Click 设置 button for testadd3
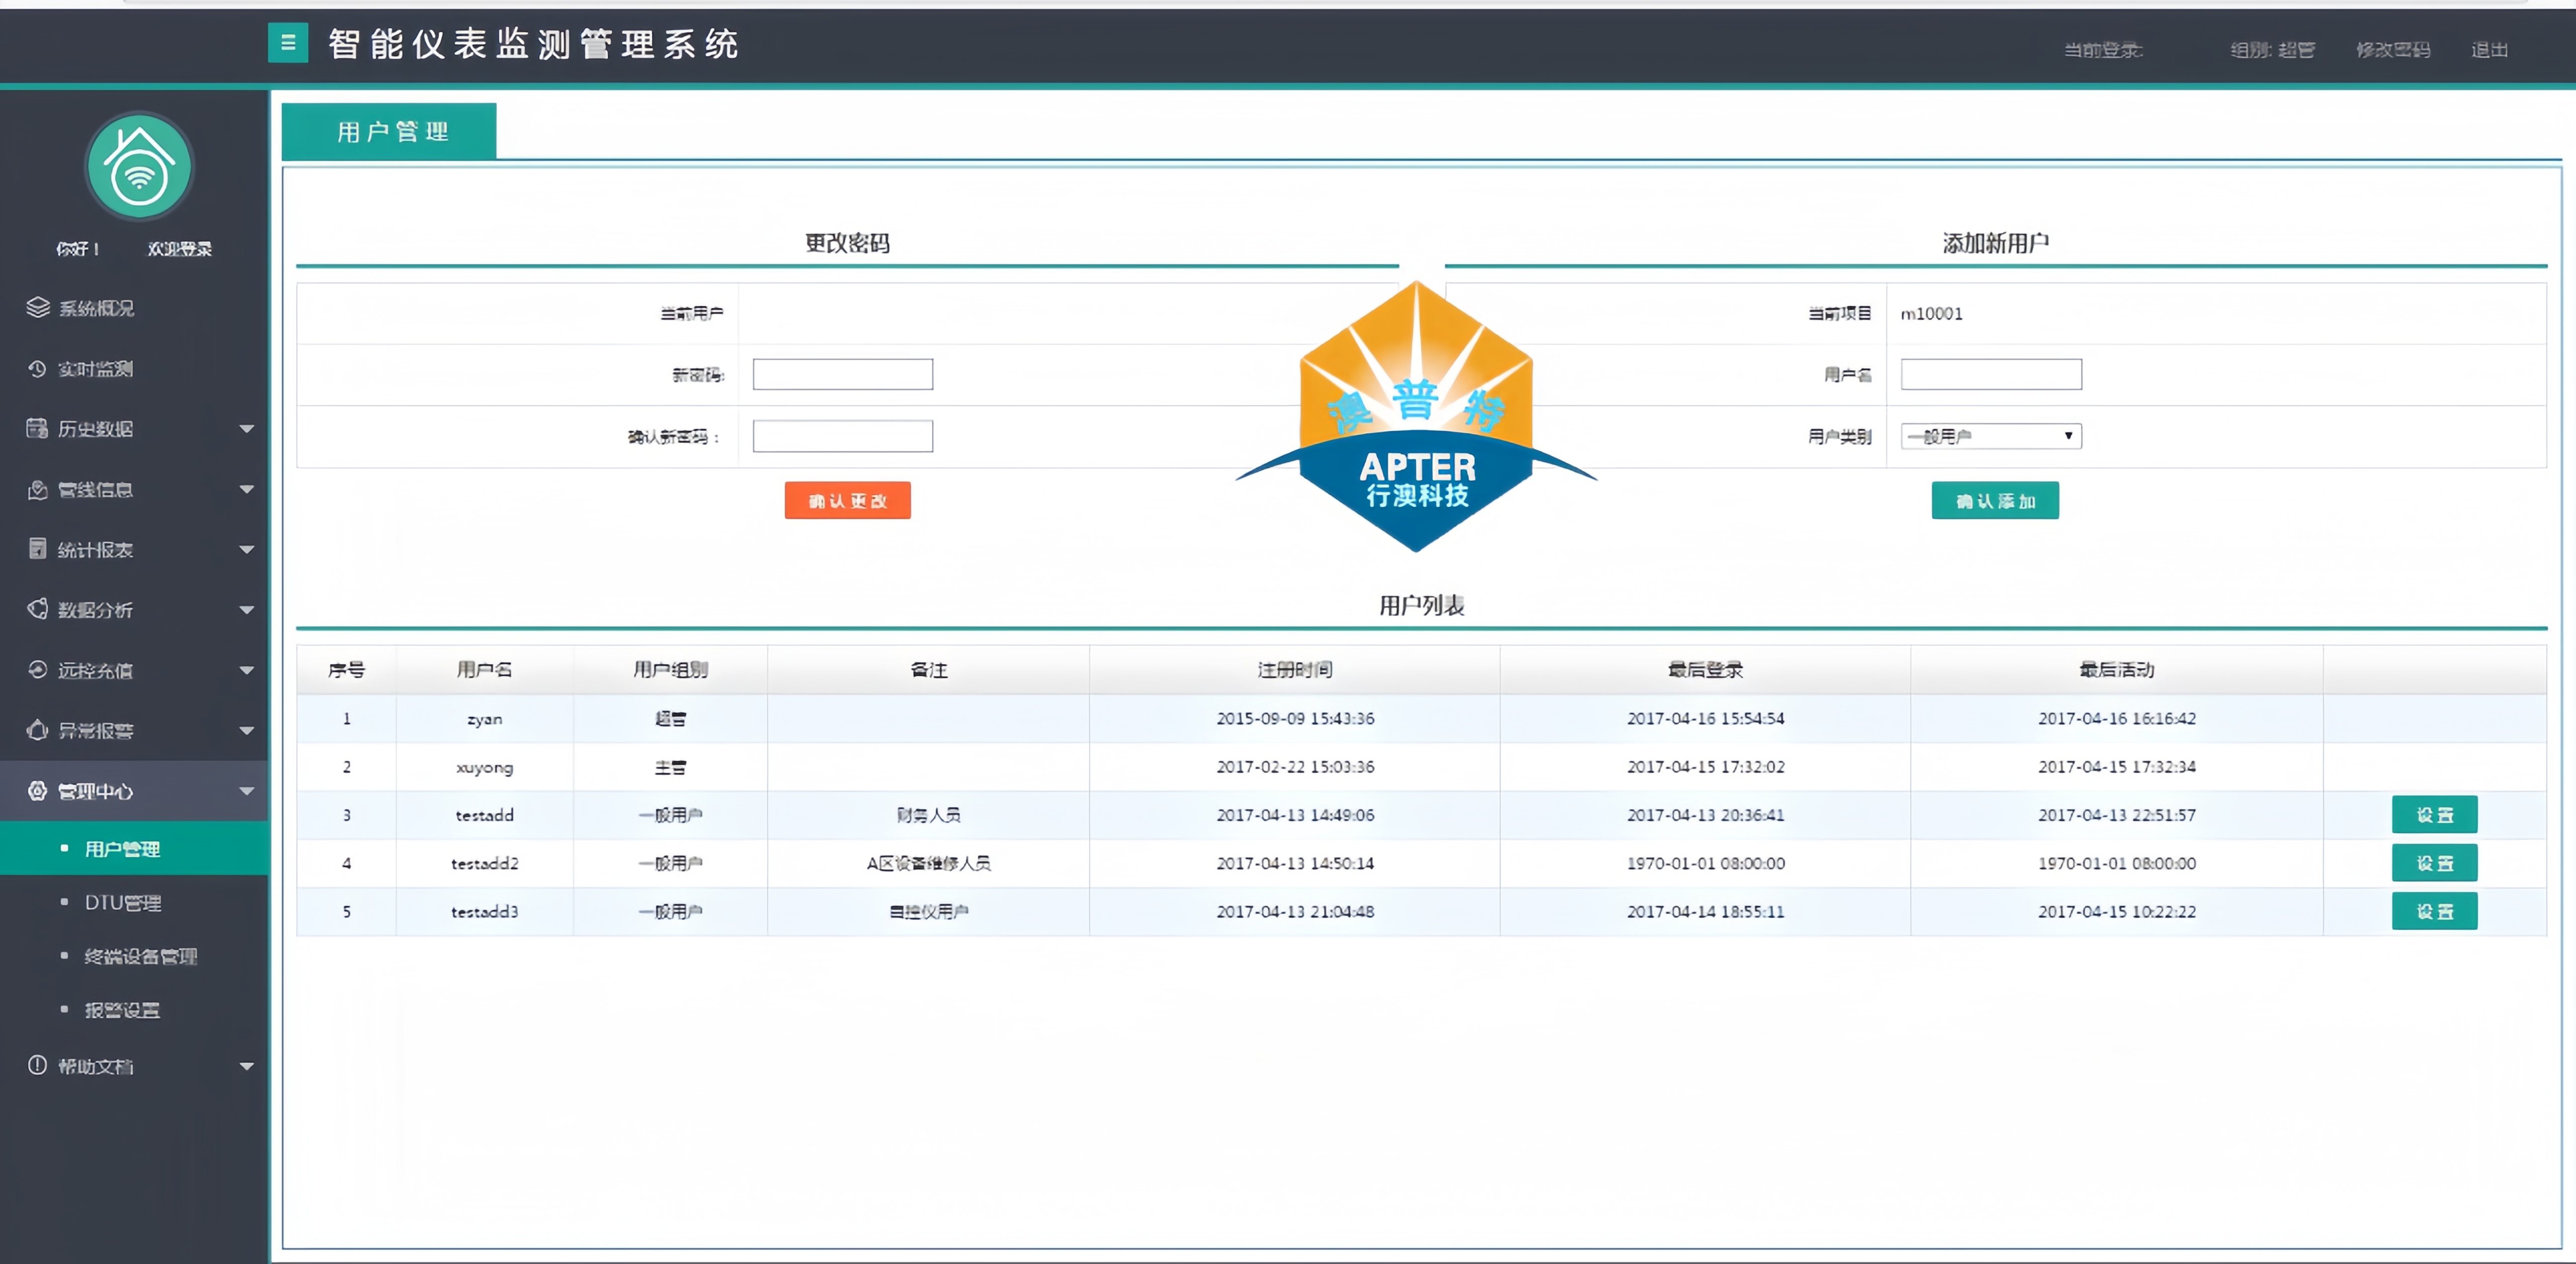Viewport: 2576px width, 1264px height. click(2434, 911)
